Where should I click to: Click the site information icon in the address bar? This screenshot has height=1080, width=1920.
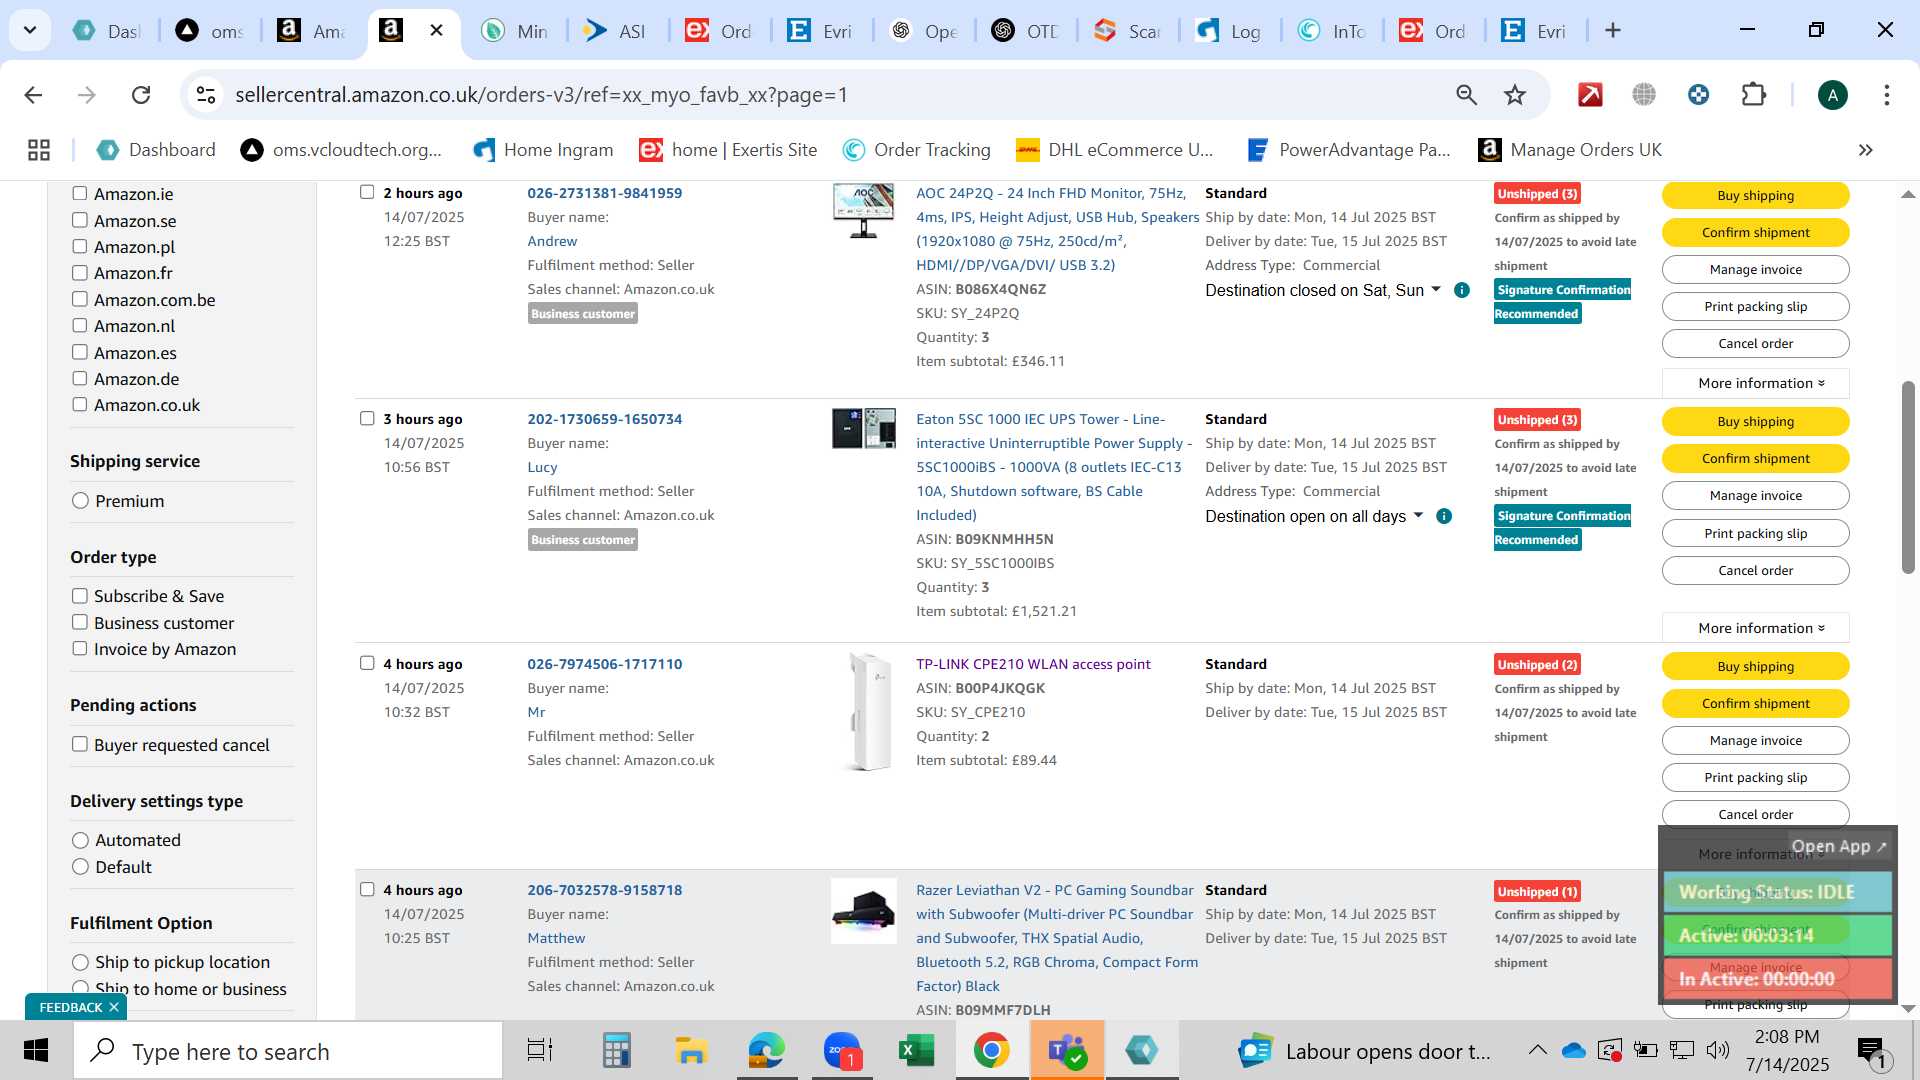pos(206,95)
